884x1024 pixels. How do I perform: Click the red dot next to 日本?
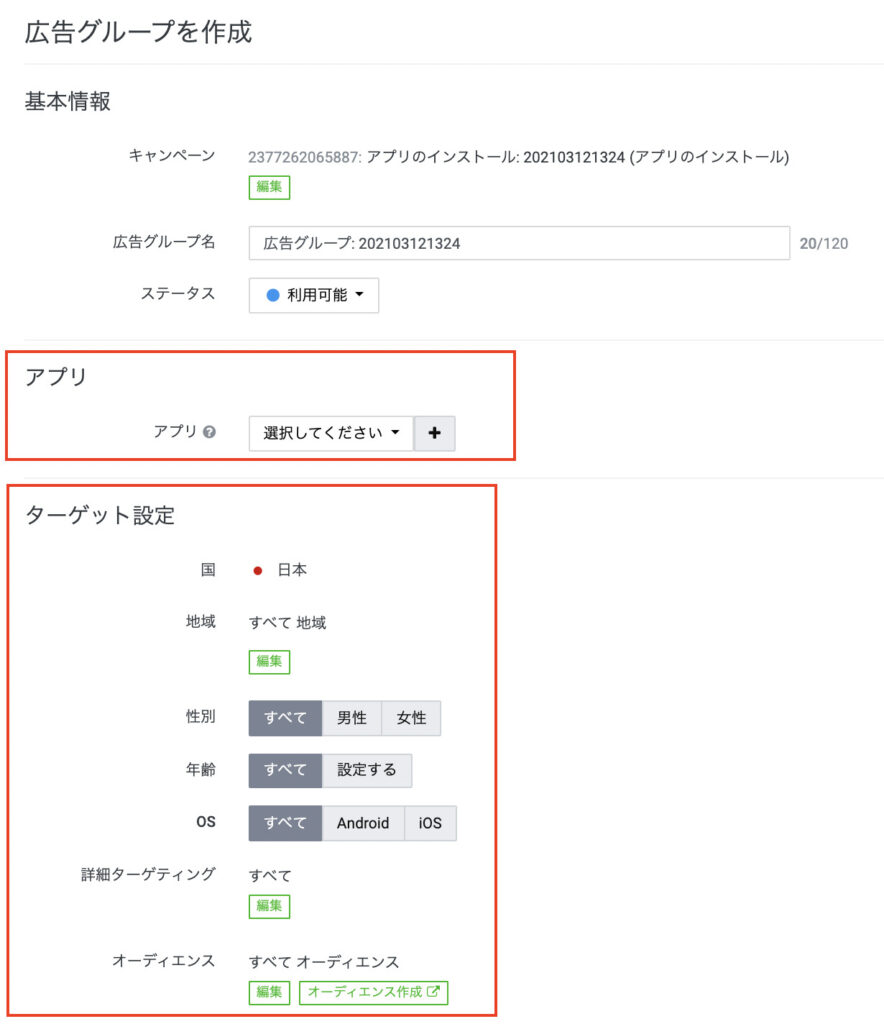[257, 569]
